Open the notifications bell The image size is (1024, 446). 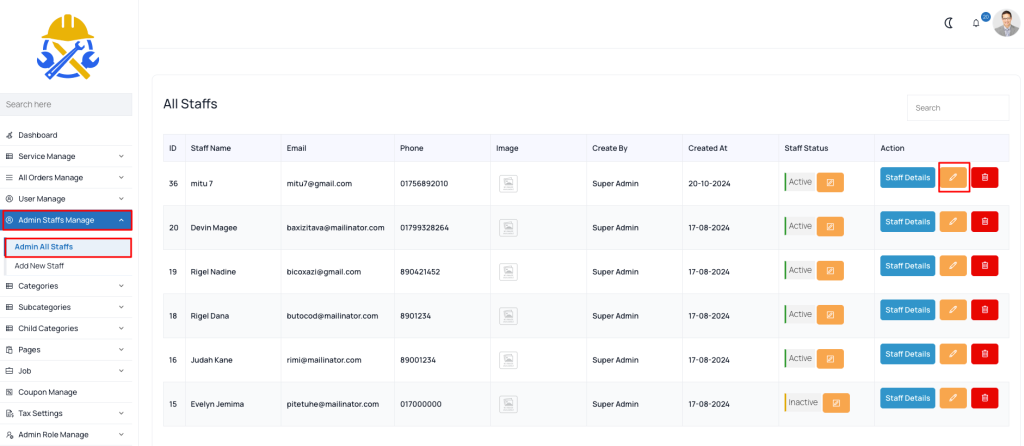click(976, 23)
